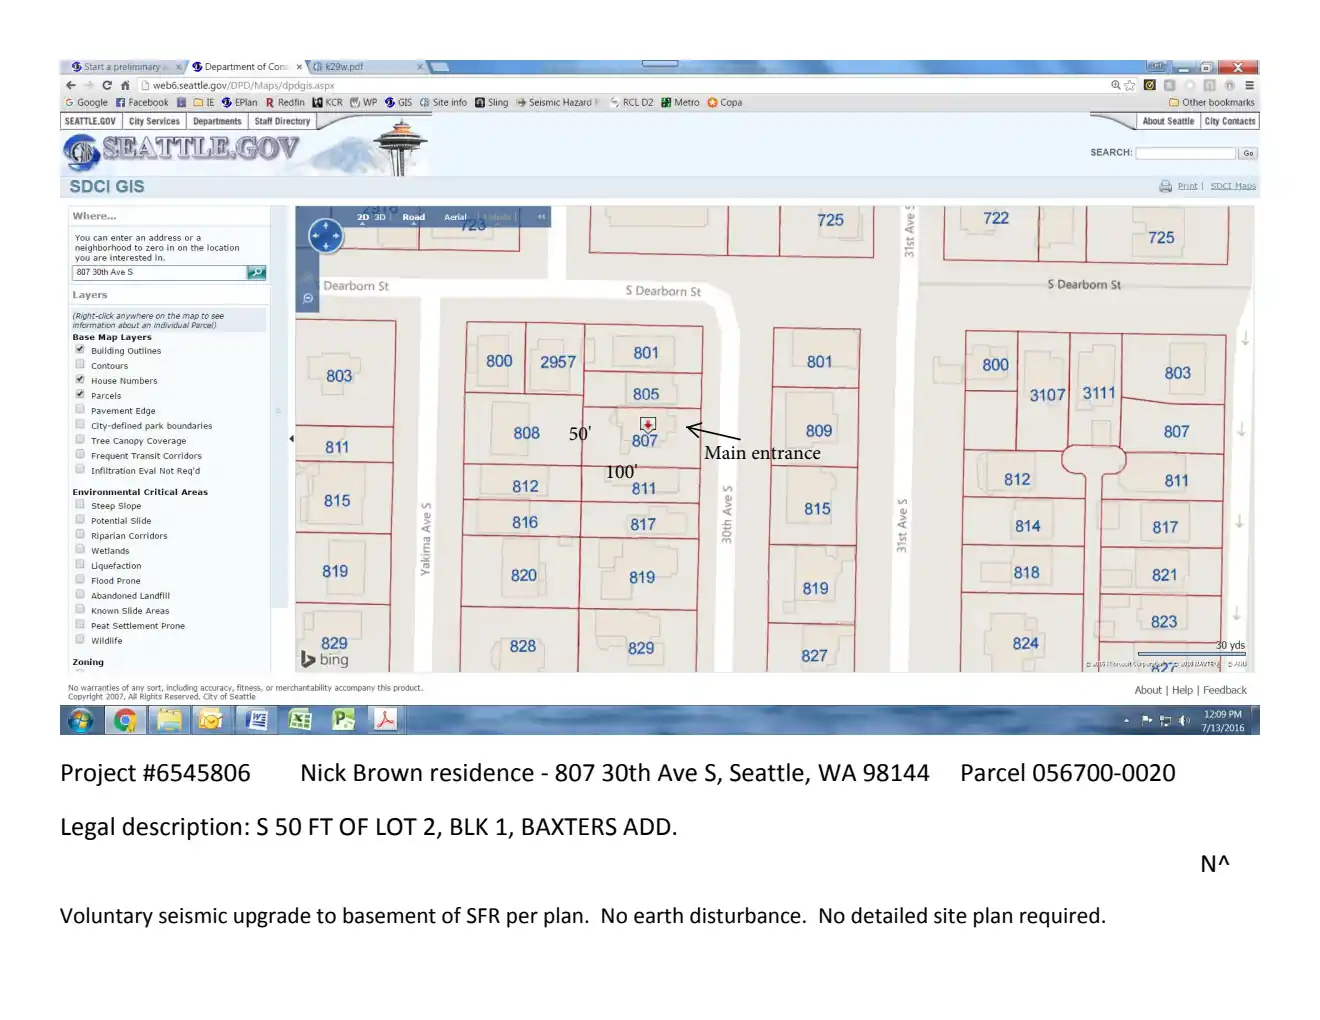Go back with the browser back arrow

pyautogui.click(x=70, y=85)
